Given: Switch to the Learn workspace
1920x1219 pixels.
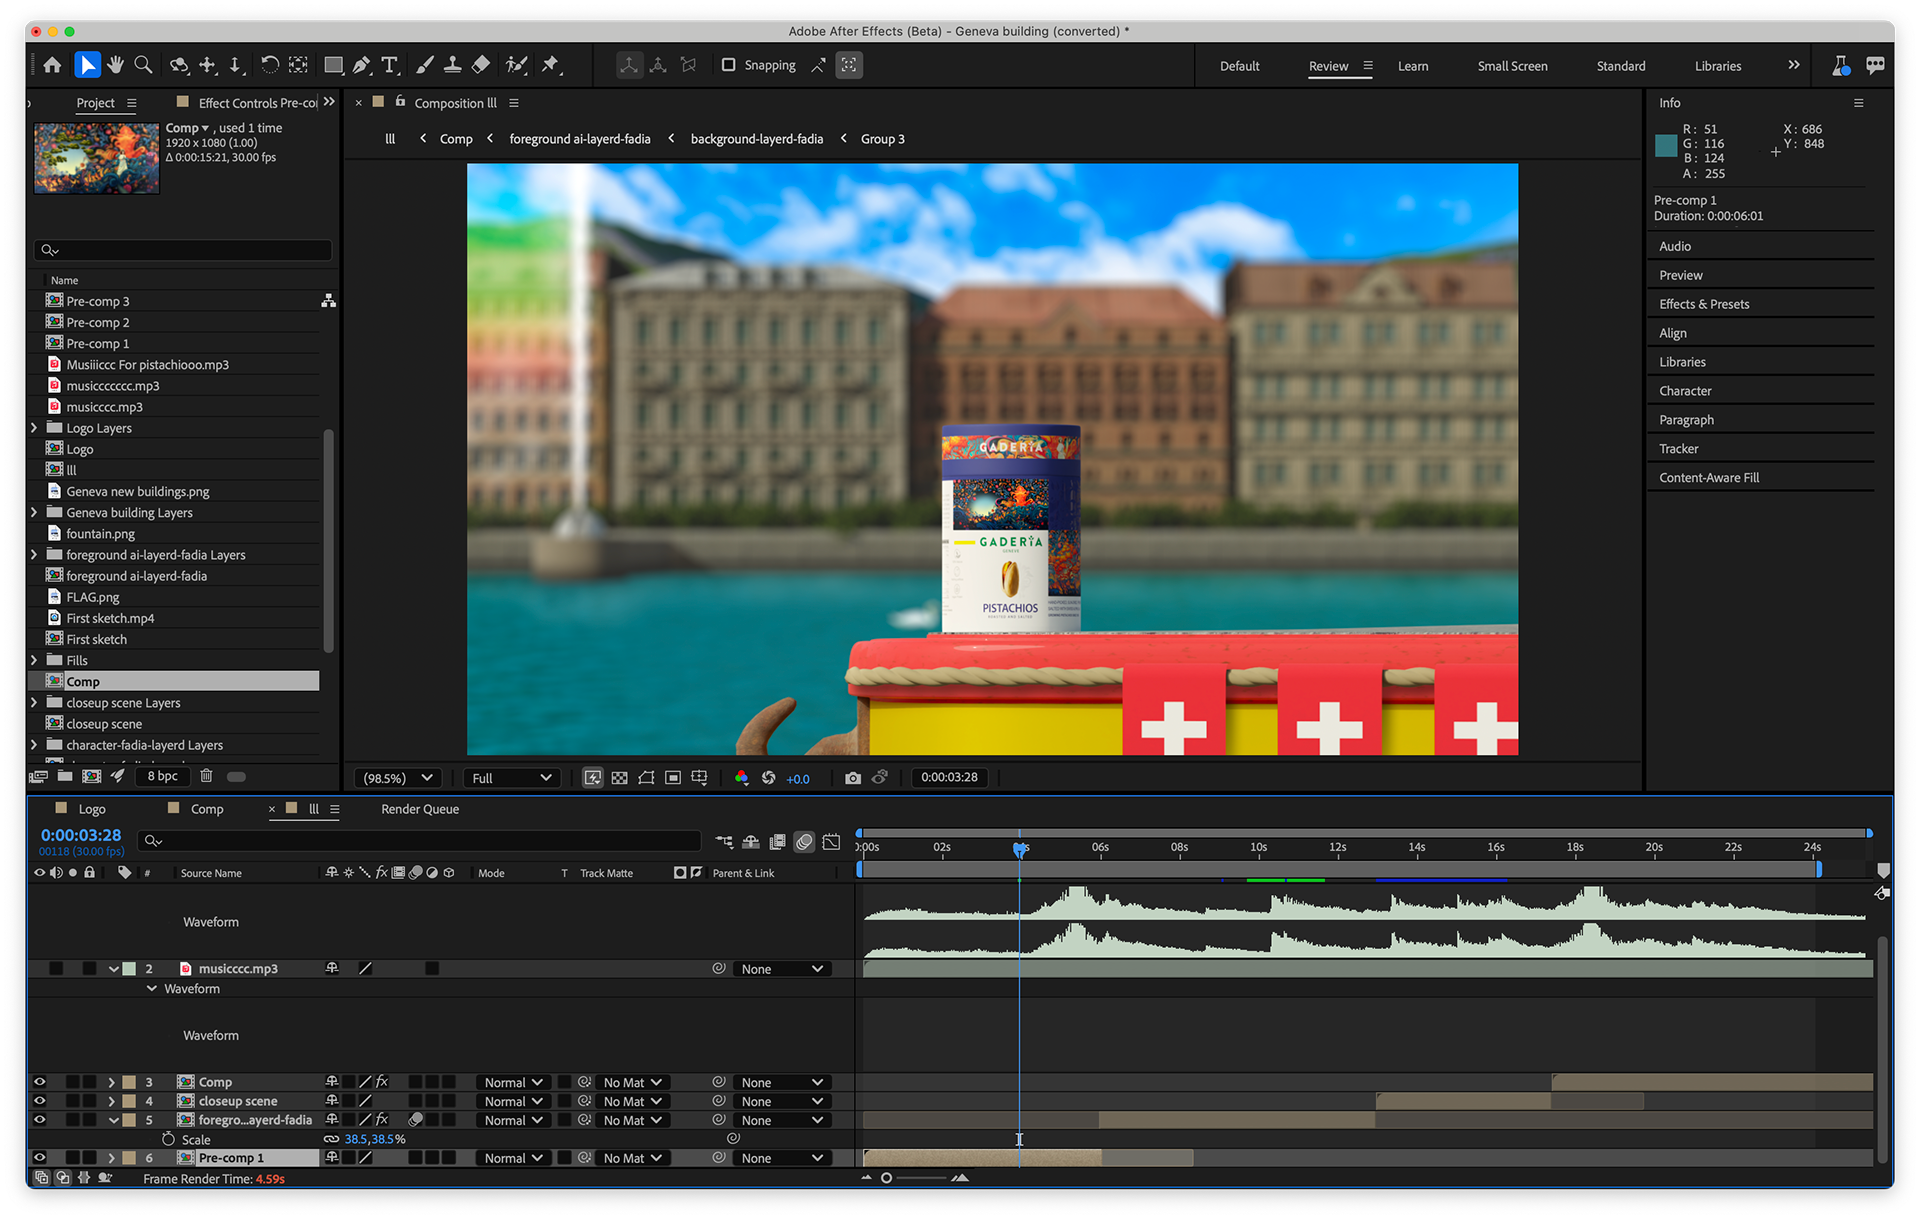Looking at the screenshot, I should click(1412, 66).
